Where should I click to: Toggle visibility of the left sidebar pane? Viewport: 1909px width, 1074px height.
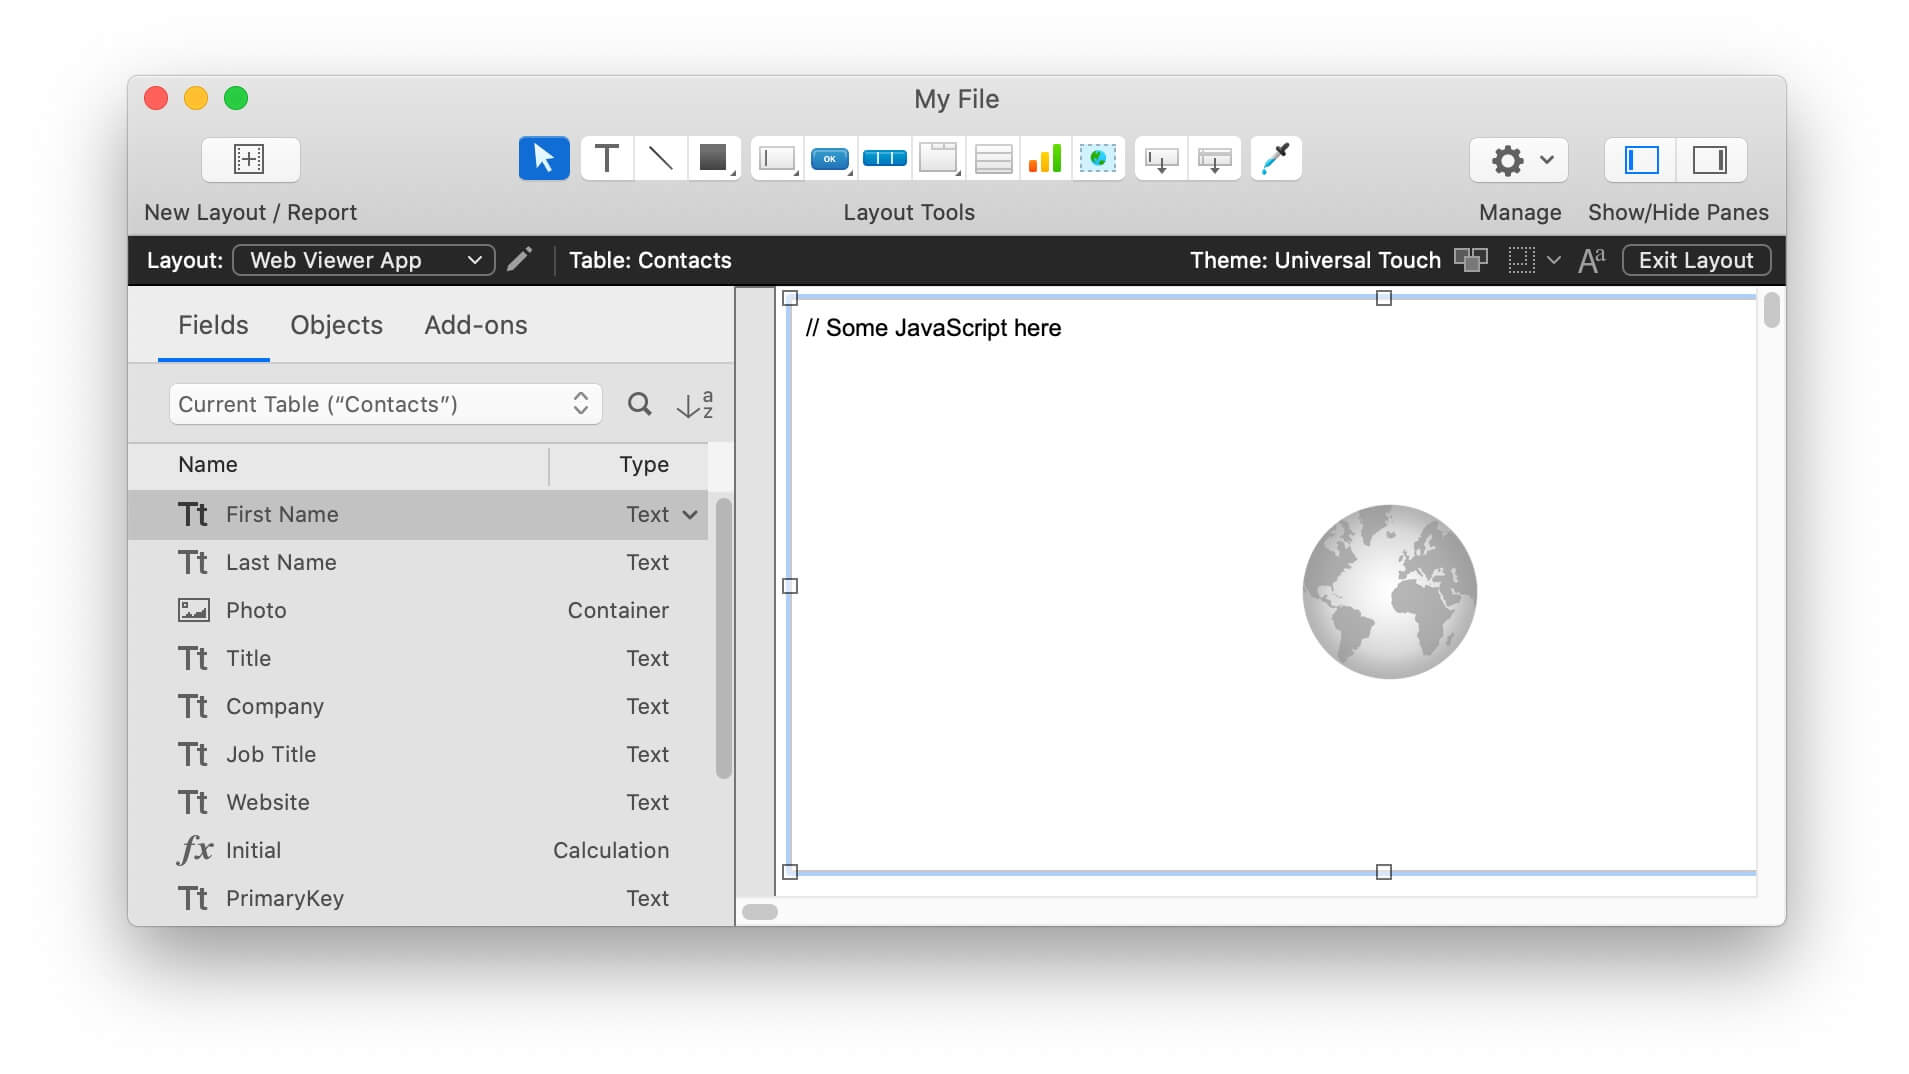[x=1640, y=159]
